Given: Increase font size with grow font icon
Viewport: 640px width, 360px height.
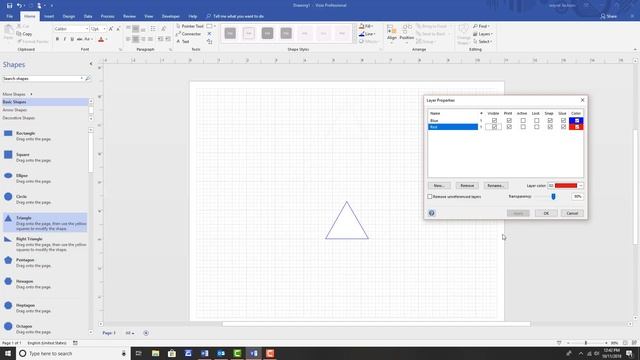Looking at the screenshot, I should (111, 29).
